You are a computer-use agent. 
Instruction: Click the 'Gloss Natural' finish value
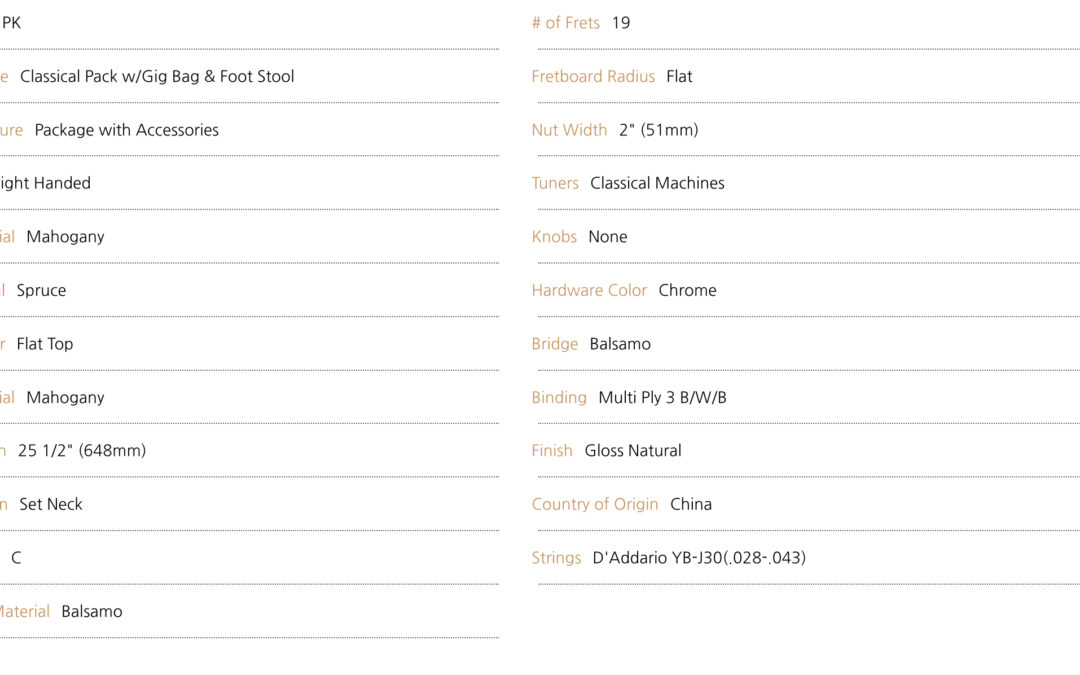point(633,450)
